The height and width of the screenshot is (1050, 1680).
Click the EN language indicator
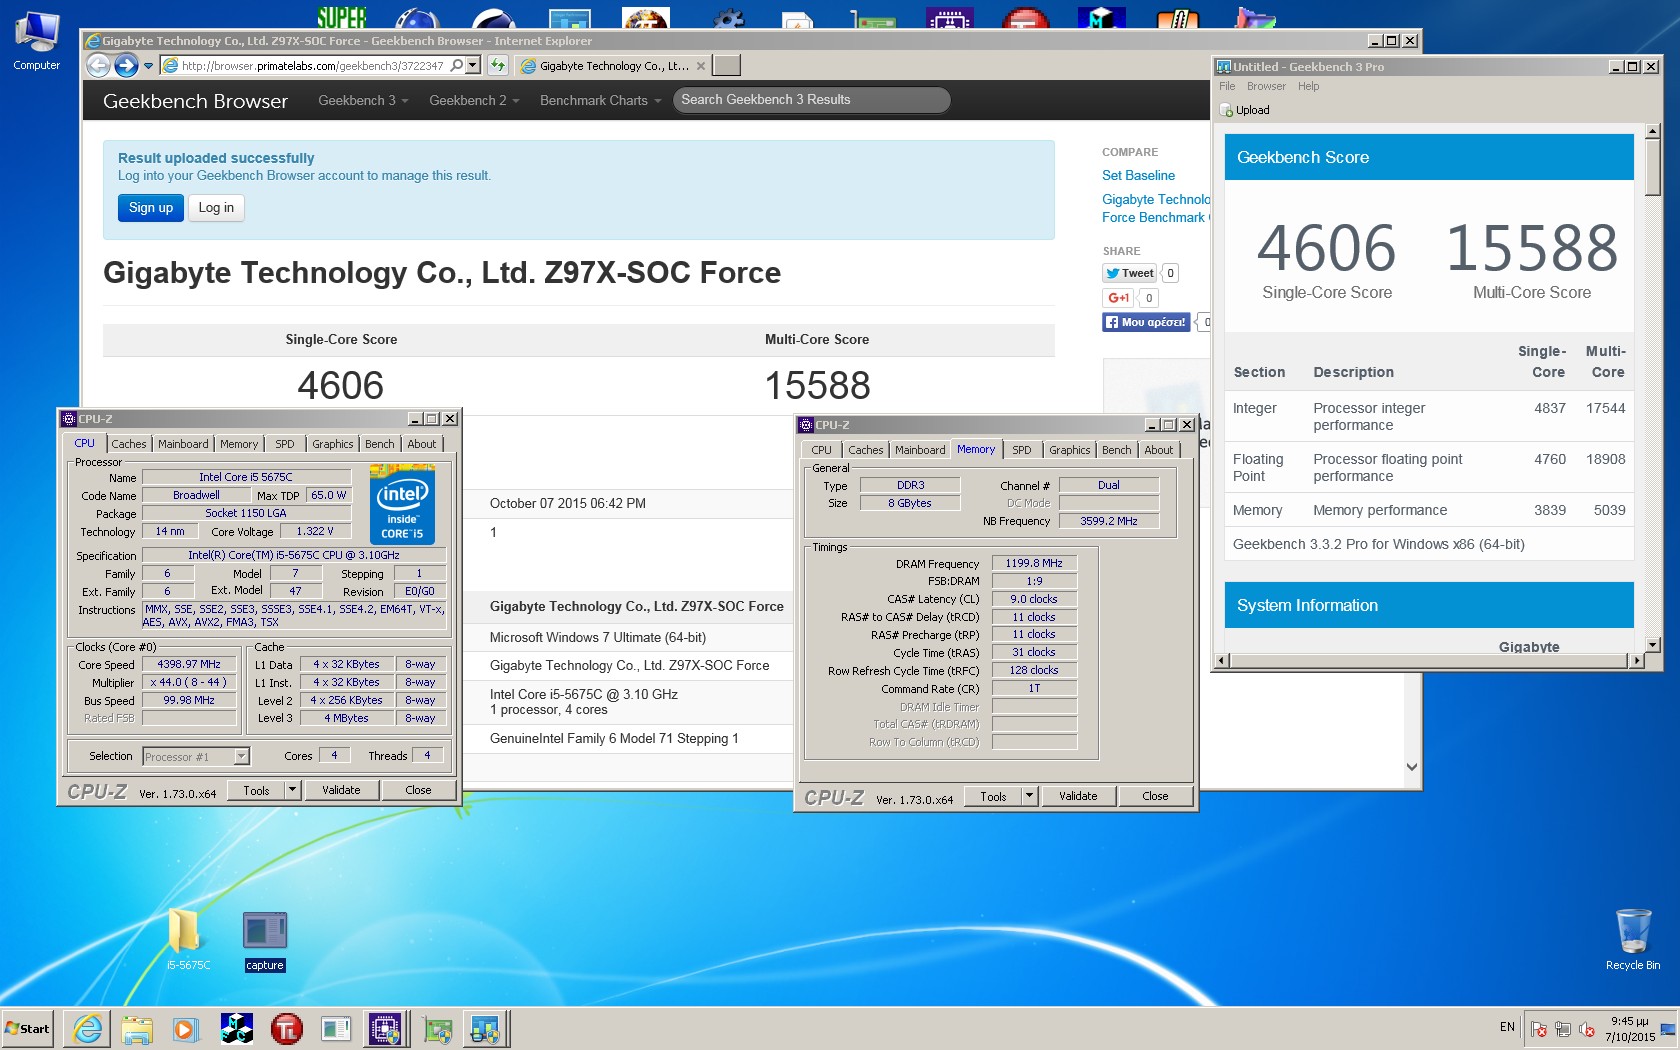point(1507,1027)
